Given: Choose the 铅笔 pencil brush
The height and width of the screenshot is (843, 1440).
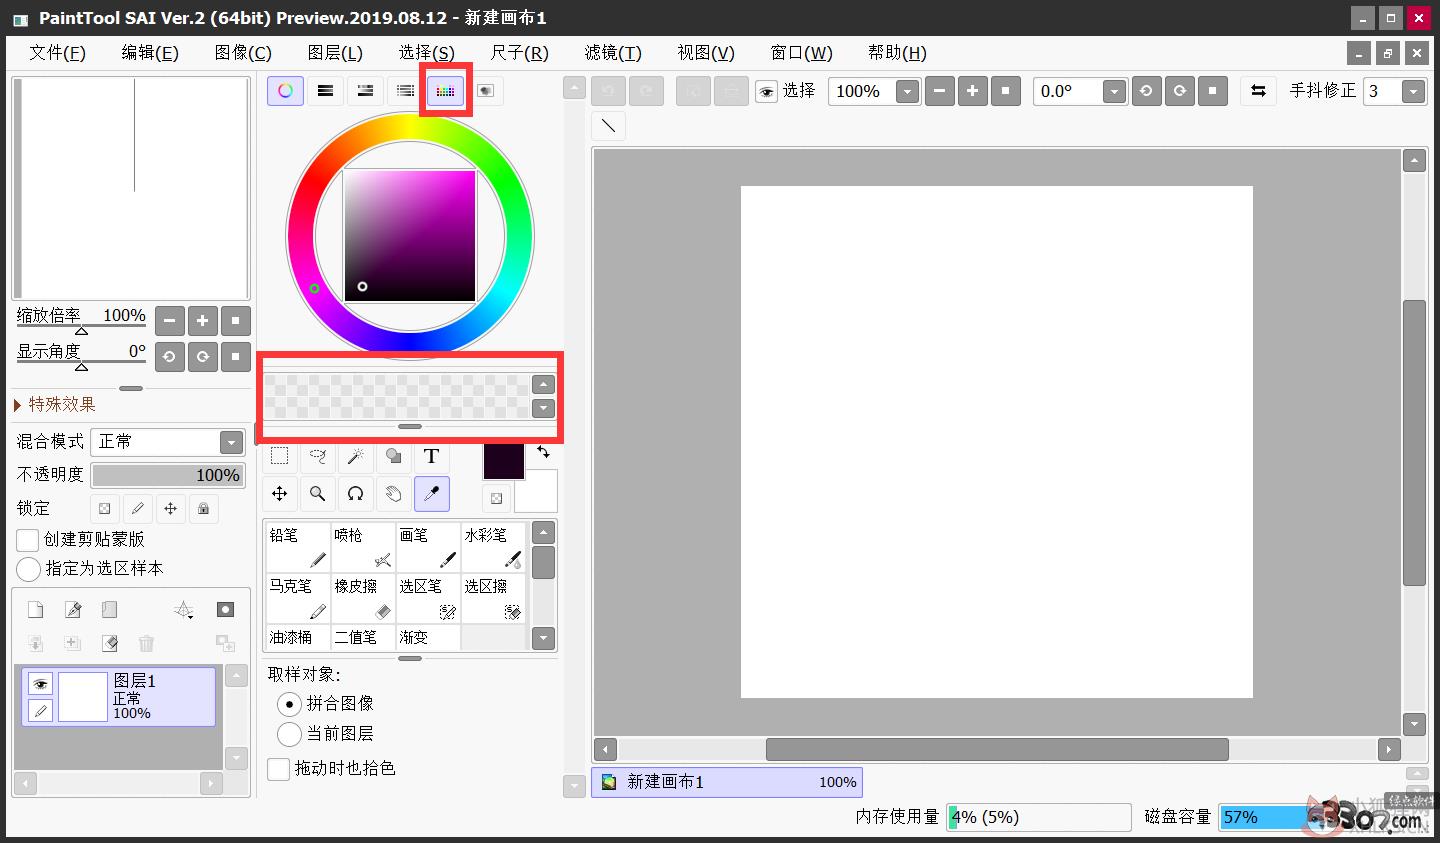Looking at the screenshot, I should tap(297, 547).
